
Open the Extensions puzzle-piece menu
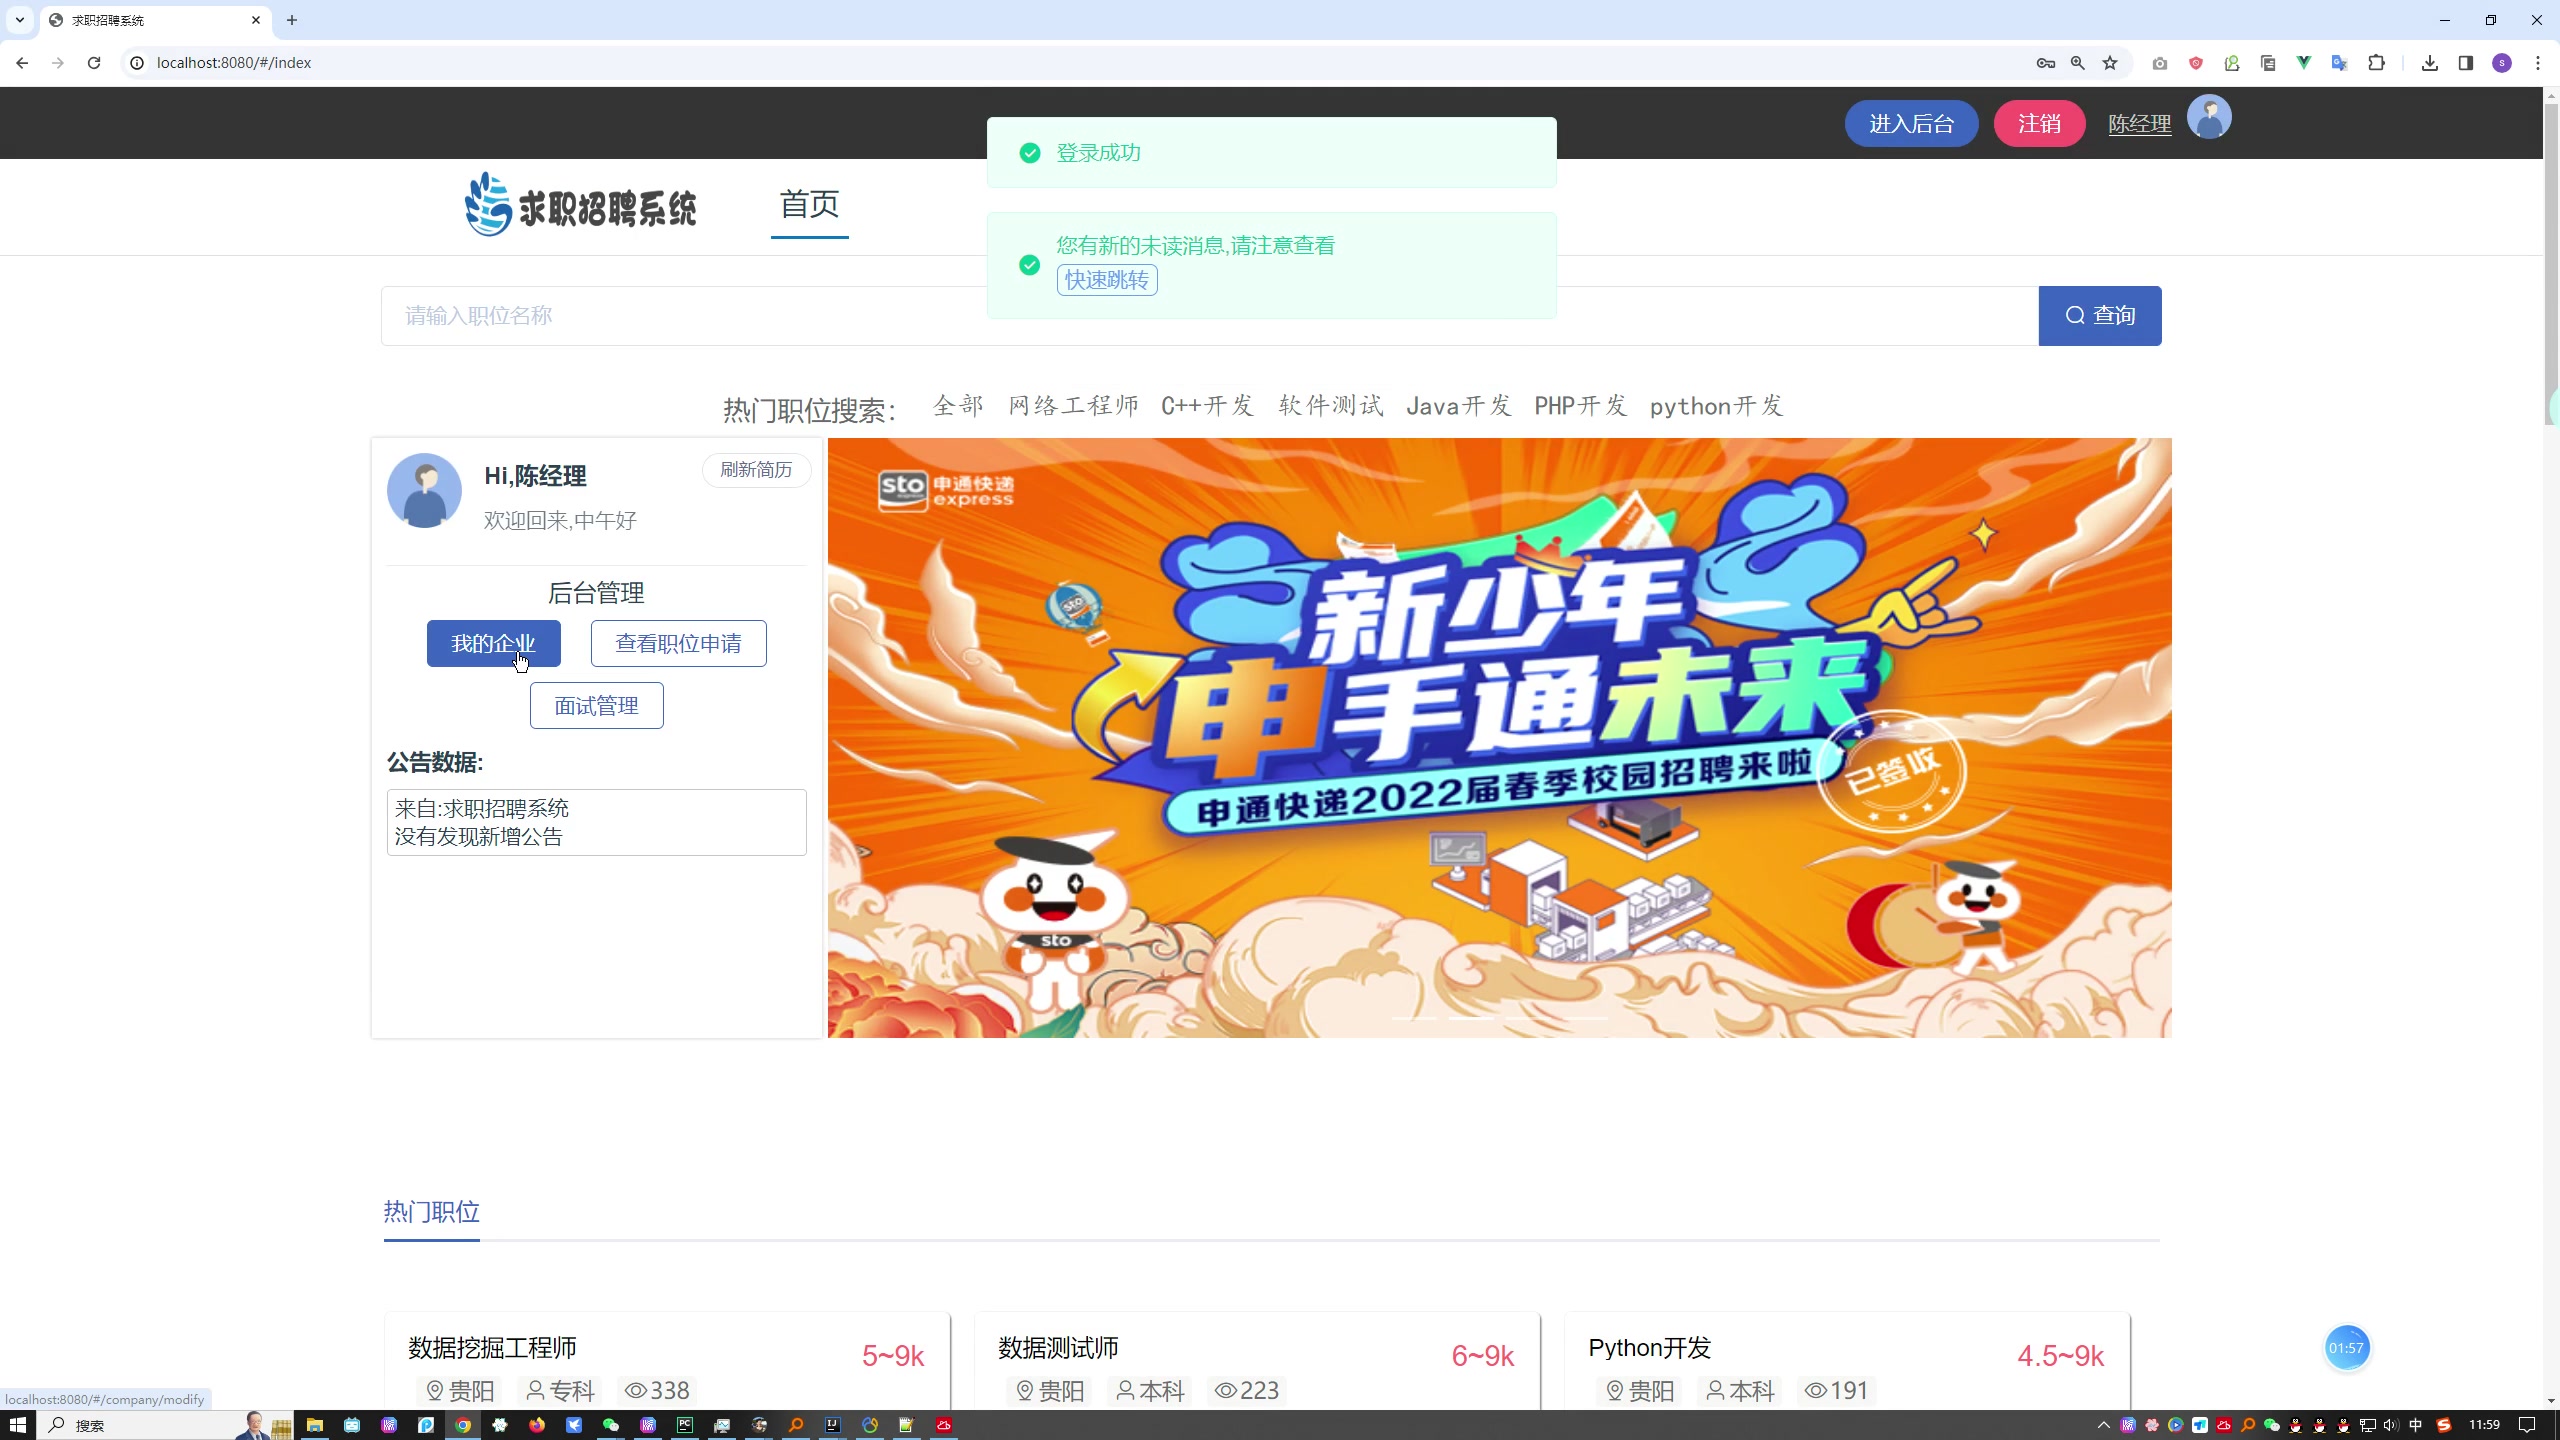[x=2377, y=63]
